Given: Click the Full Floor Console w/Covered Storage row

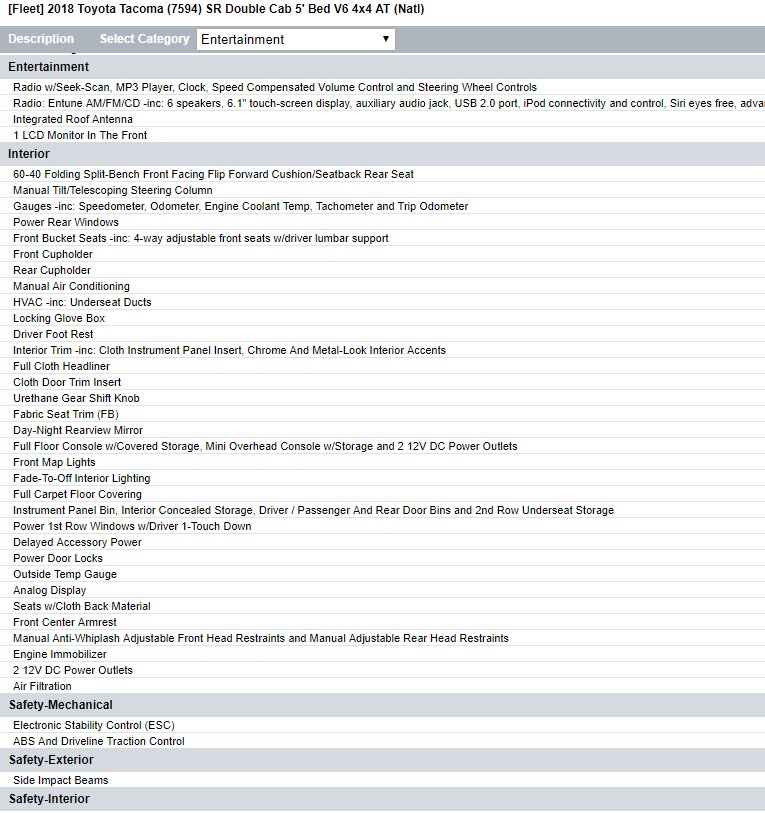Looking at the screenshot, I should click(x=382, y=446).
